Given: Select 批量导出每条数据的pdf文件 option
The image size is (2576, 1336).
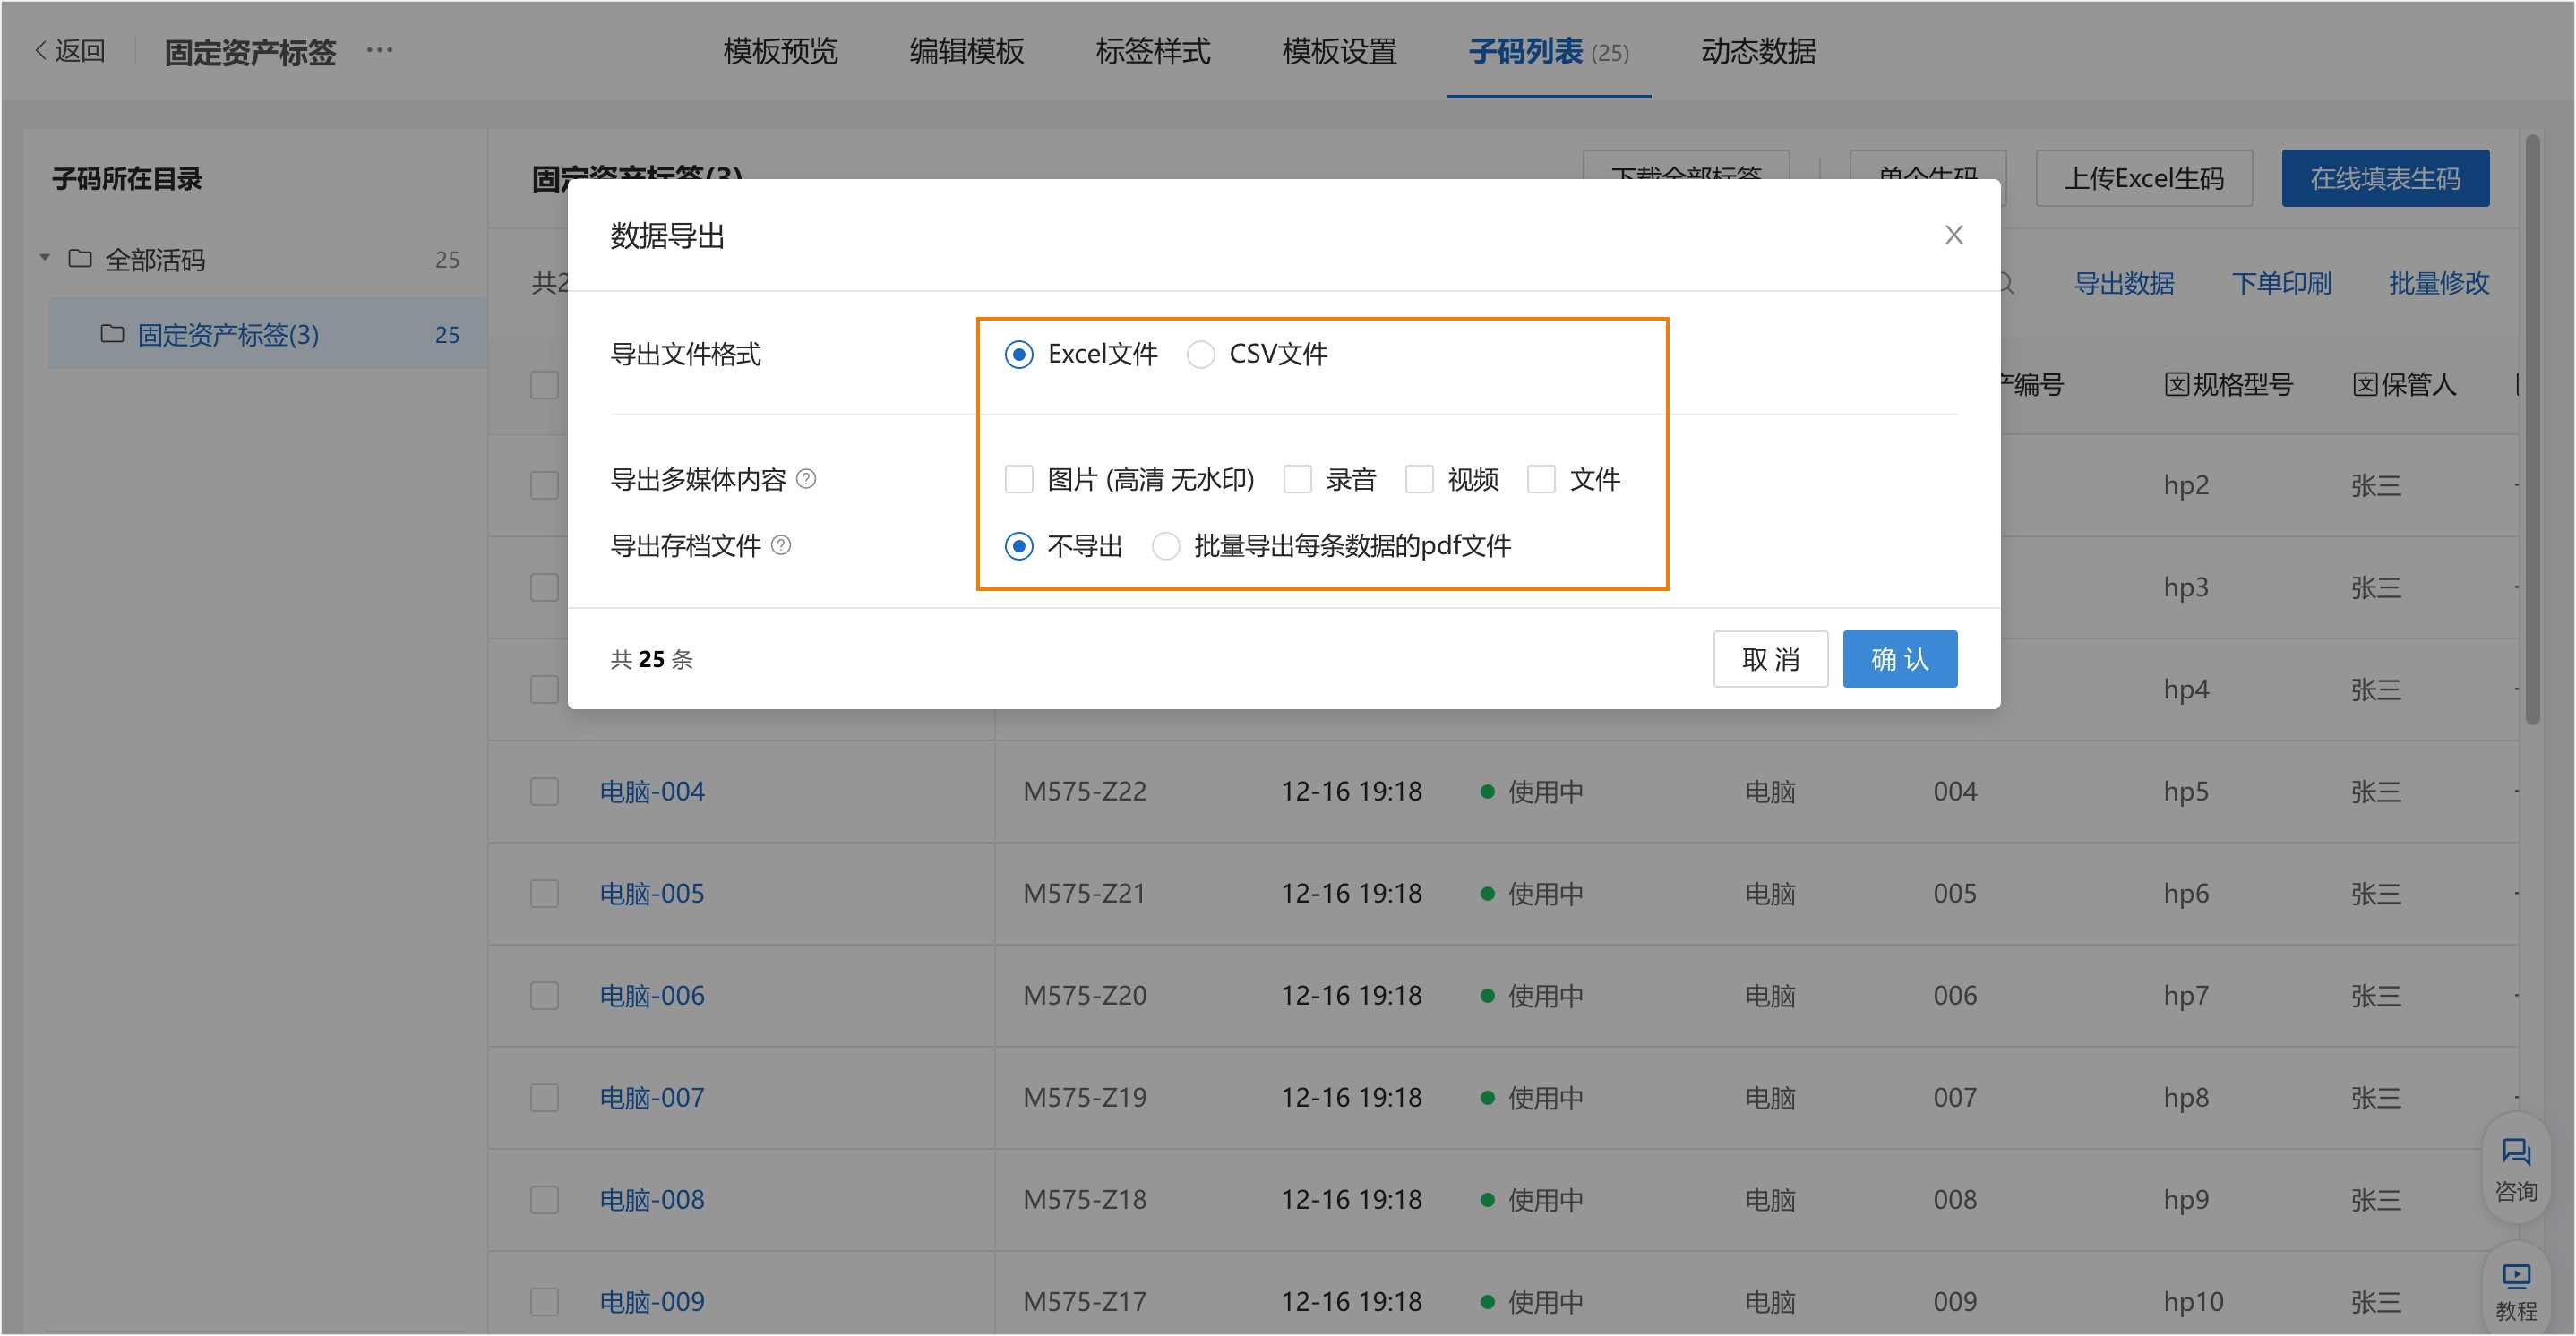Looking at the screenshot, I should [1166, 546].
